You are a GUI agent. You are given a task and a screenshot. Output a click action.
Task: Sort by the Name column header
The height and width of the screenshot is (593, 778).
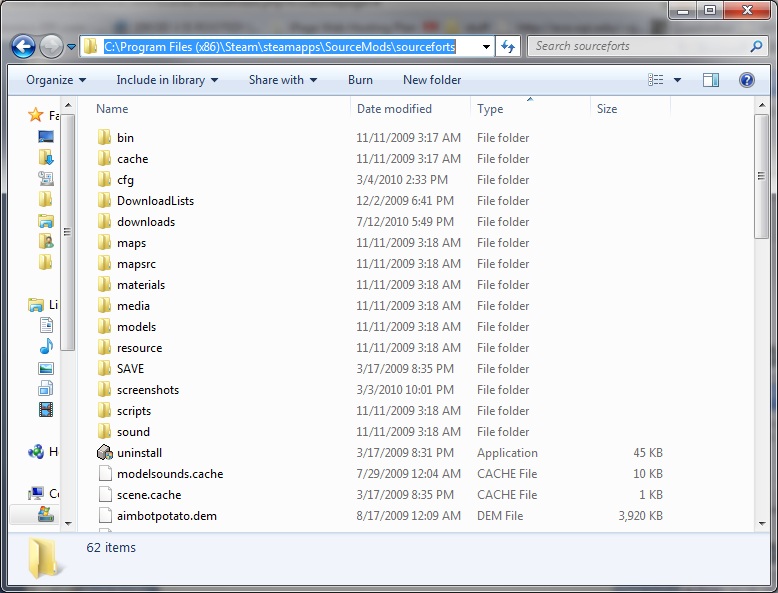[112, 109]
